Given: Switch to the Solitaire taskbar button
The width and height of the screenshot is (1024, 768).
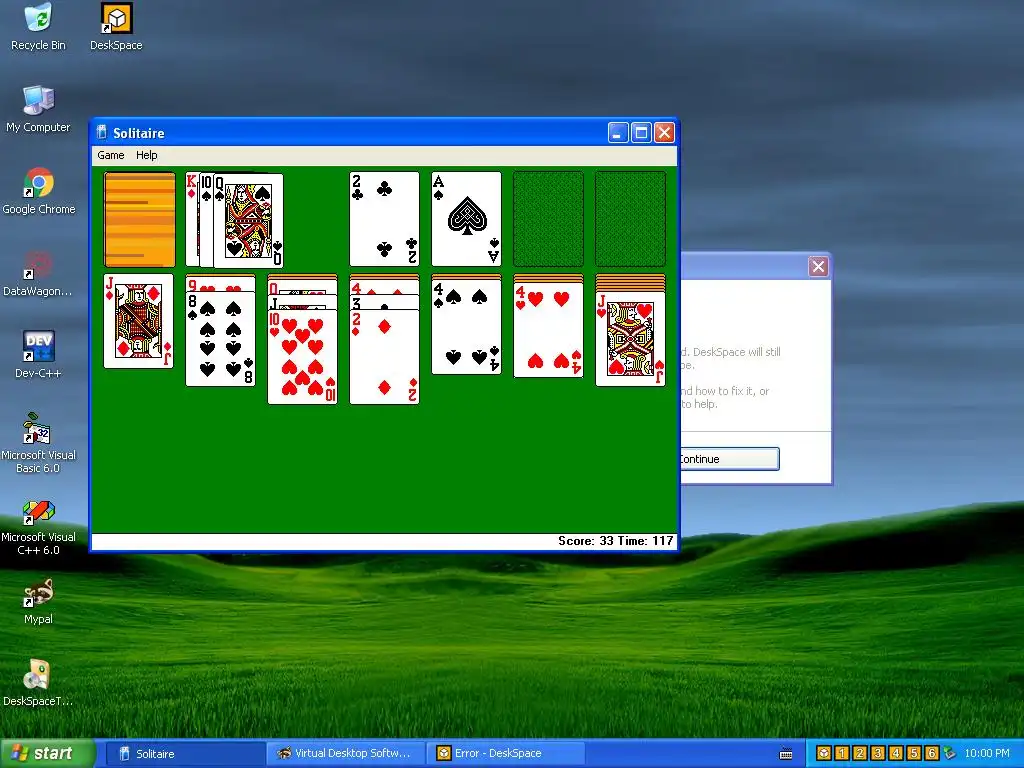Looking at the screenshot, I should (184, 754).
